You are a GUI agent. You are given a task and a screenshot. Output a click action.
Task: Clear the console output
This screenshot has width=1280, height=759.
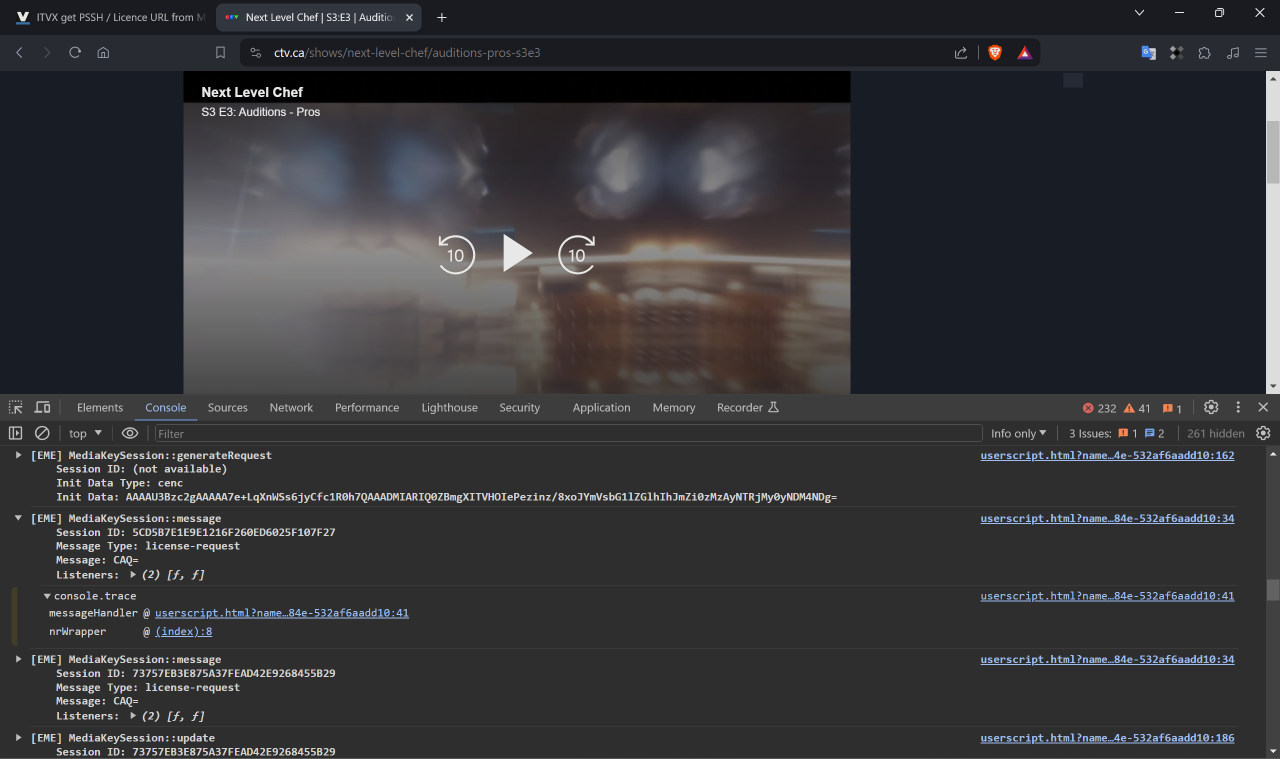(42, 433)
